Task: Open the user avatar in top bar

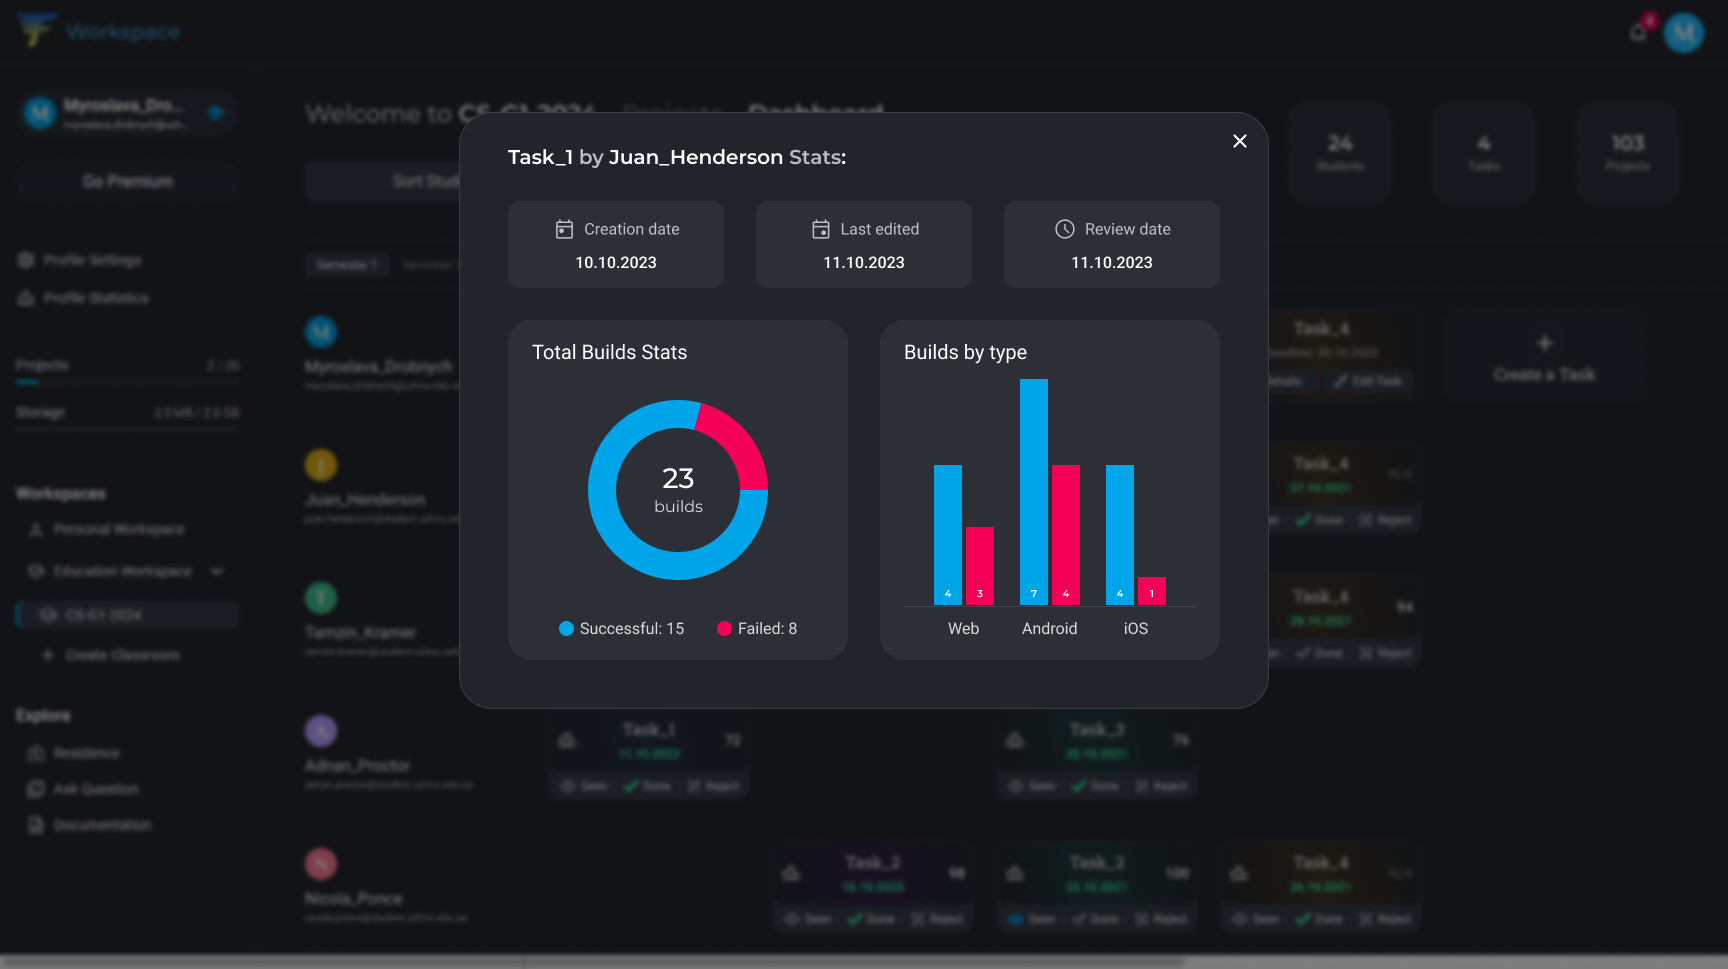Action: tap(1684, 33)
